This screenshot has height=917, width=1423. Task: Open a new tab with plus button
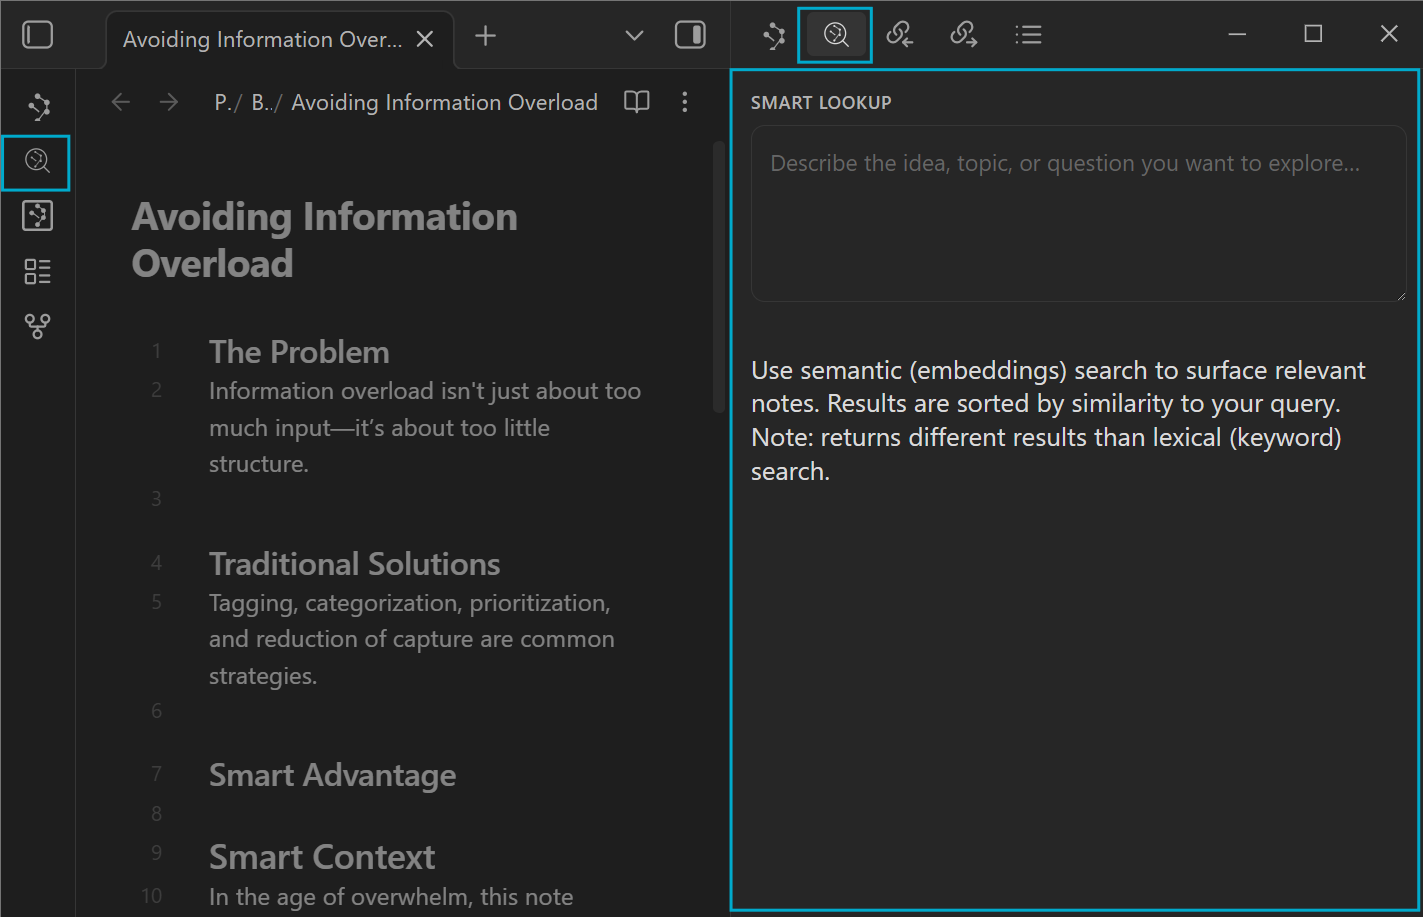[x=485, y=36]
